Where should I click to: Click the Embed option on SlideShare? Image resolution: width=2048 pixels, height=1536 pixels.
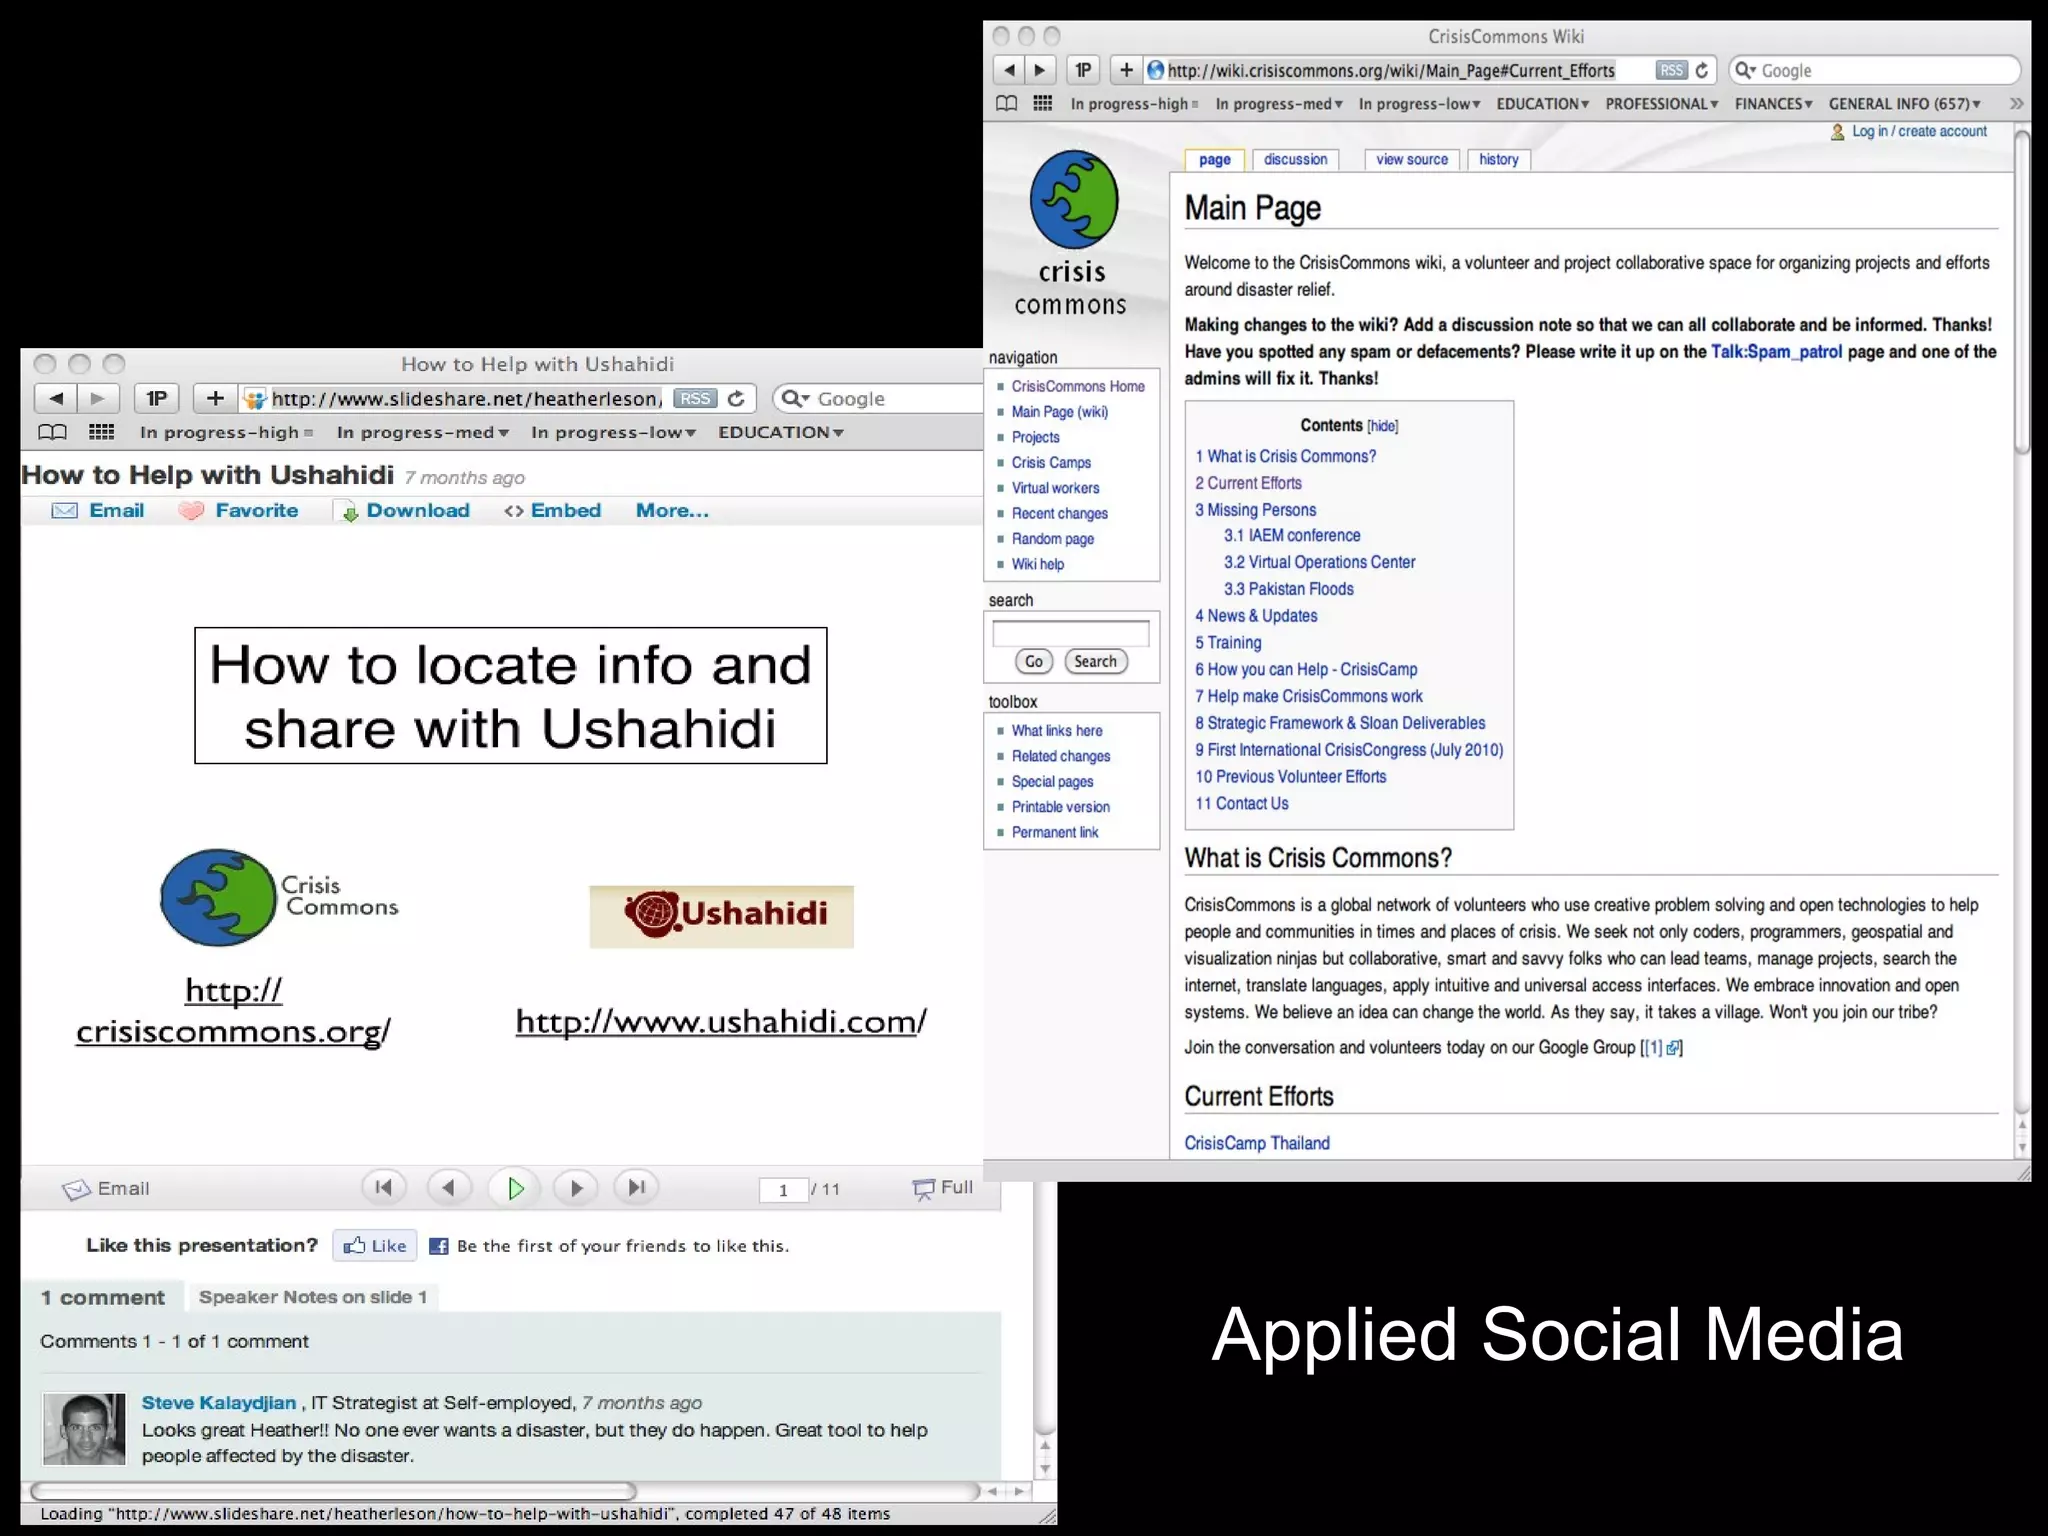point(552,510)
